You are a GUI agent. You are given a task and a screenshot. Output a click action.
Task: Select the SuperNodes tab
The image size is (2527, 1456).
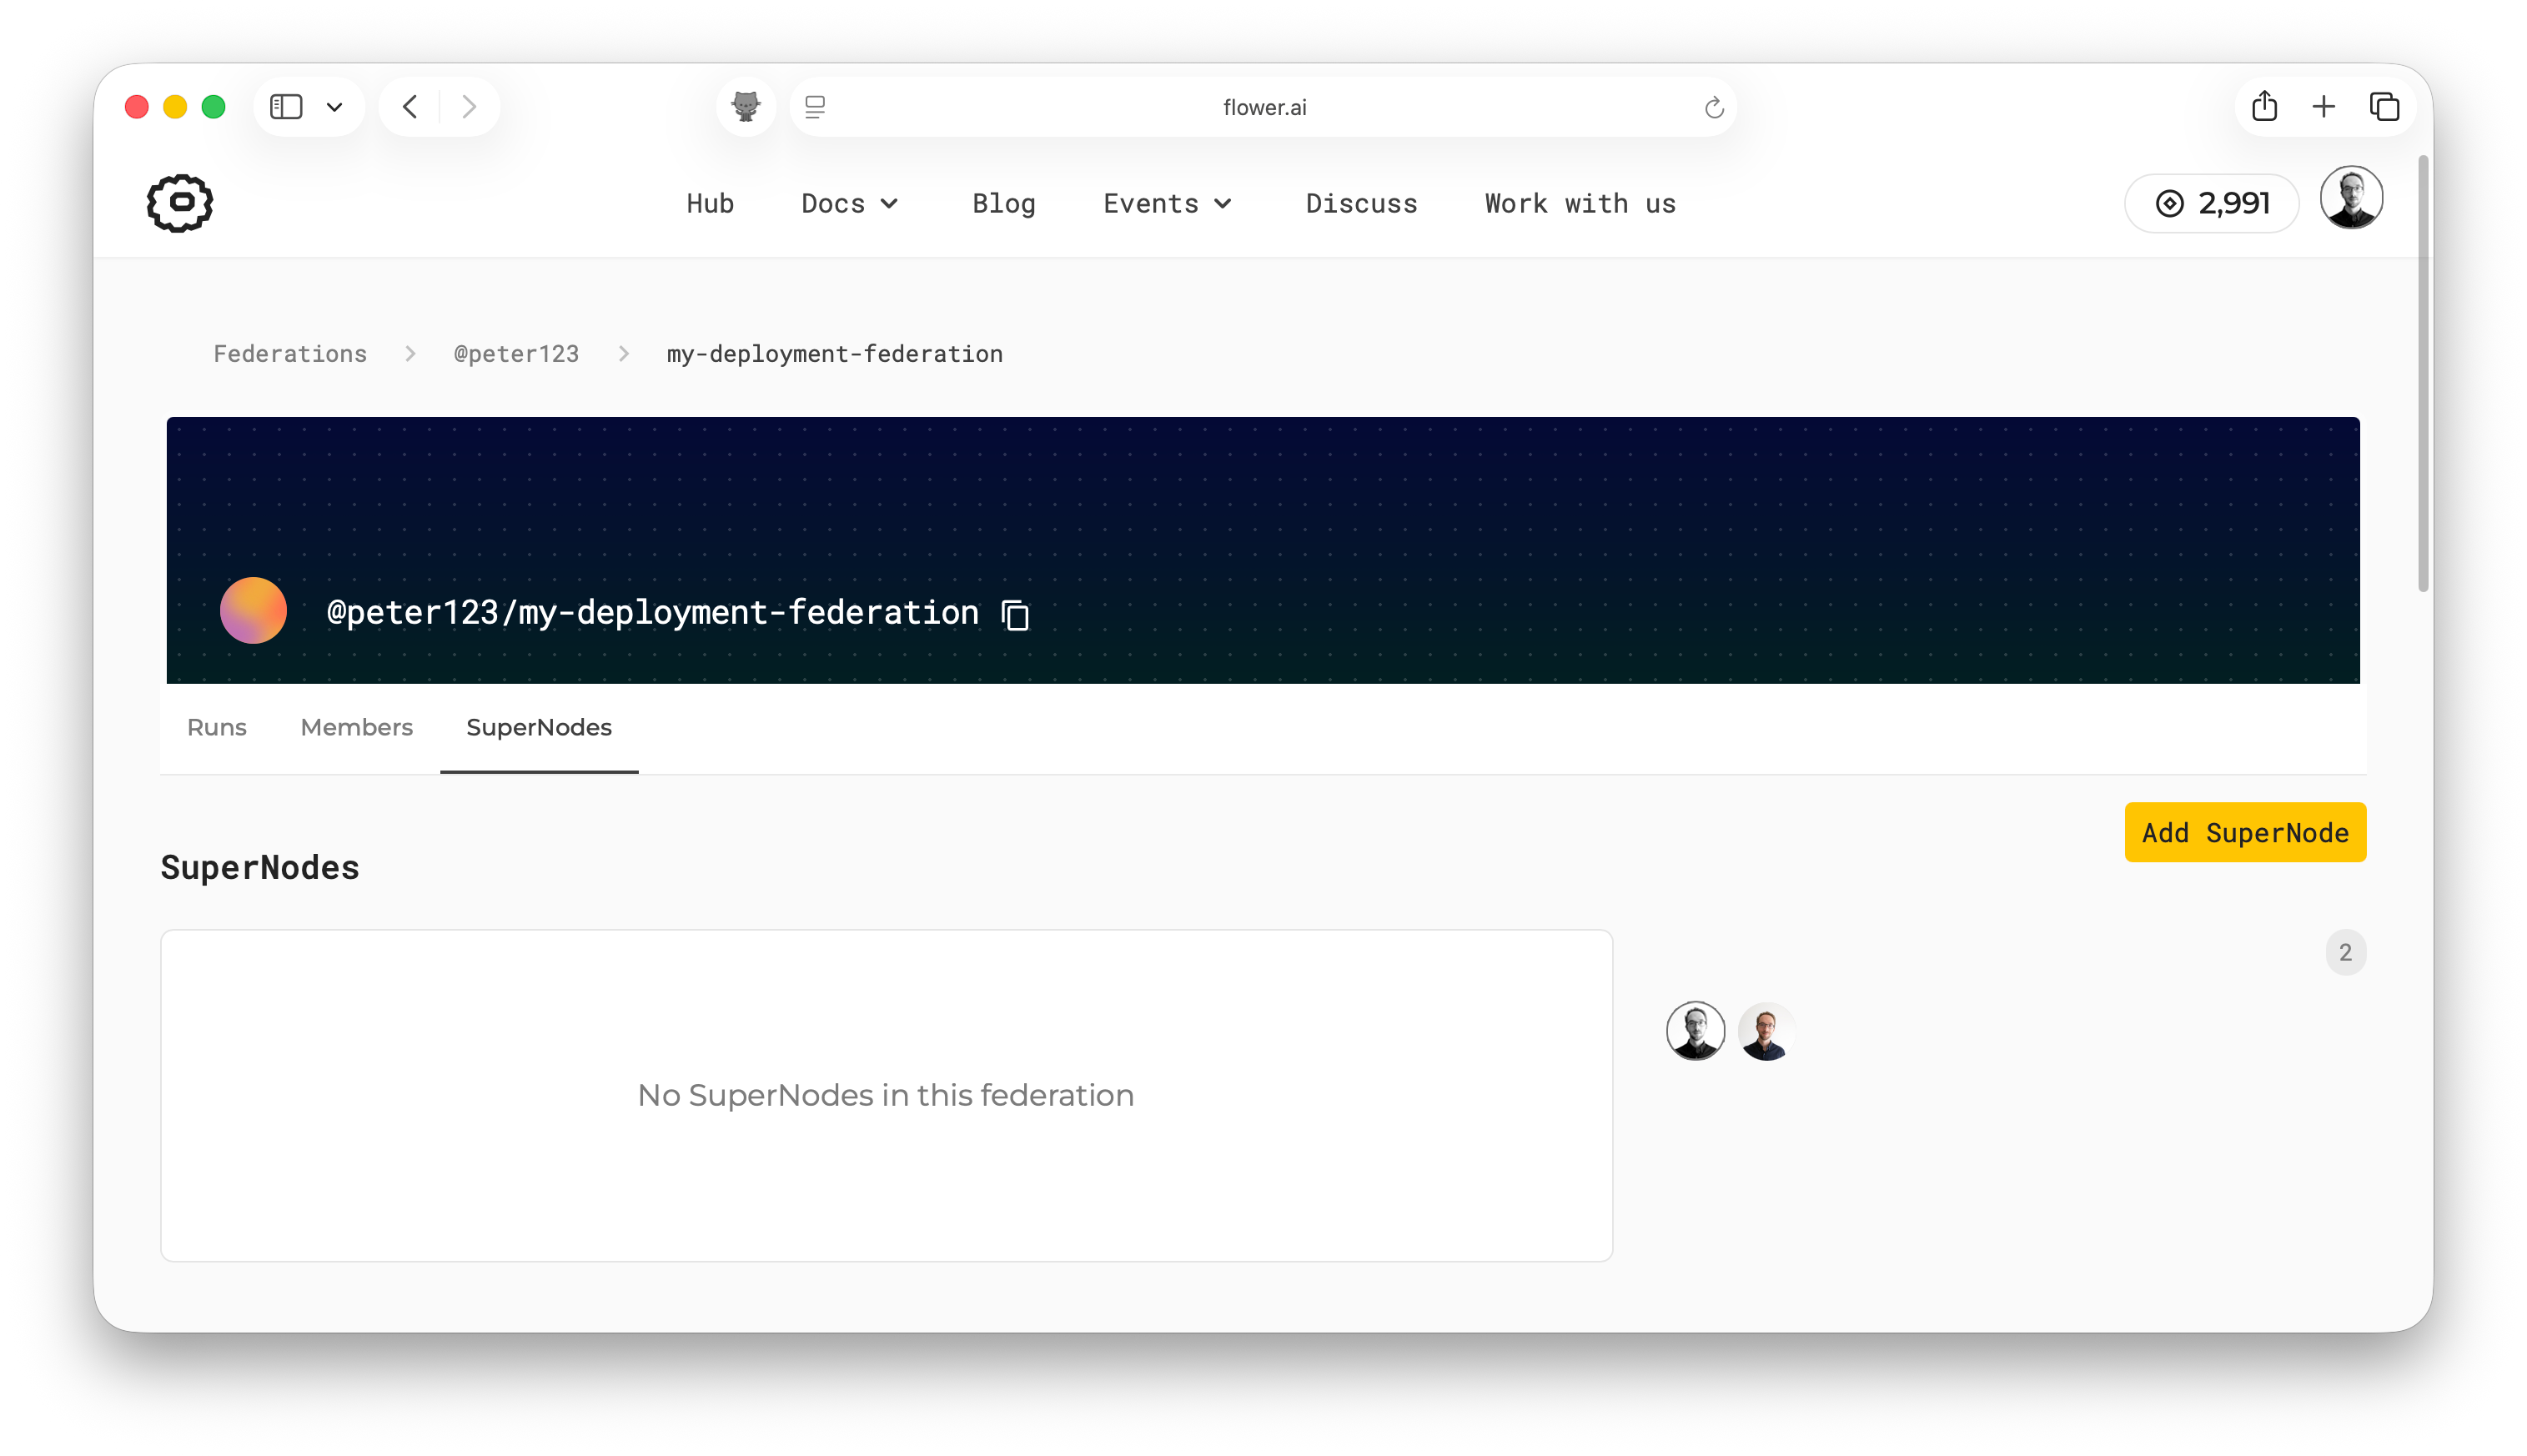[539, 727]
